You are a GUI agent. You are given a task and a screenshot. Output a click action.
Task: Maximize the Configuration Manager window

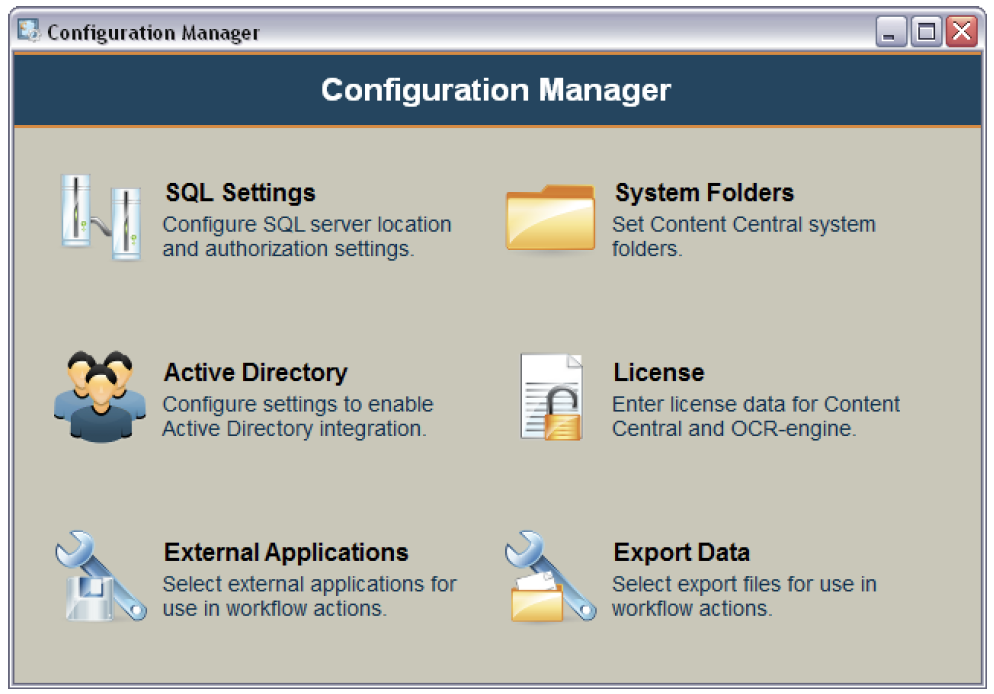click(925, 31)
